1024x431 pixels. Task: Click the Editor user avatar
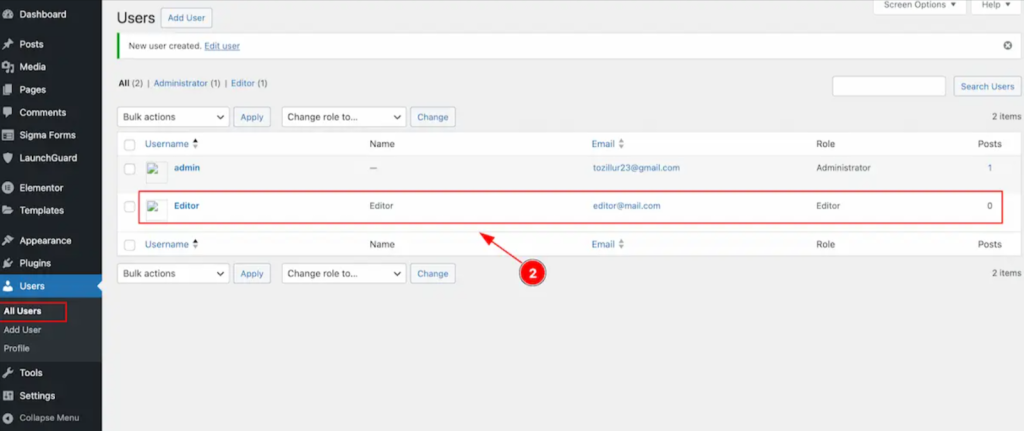pos(157,210)
